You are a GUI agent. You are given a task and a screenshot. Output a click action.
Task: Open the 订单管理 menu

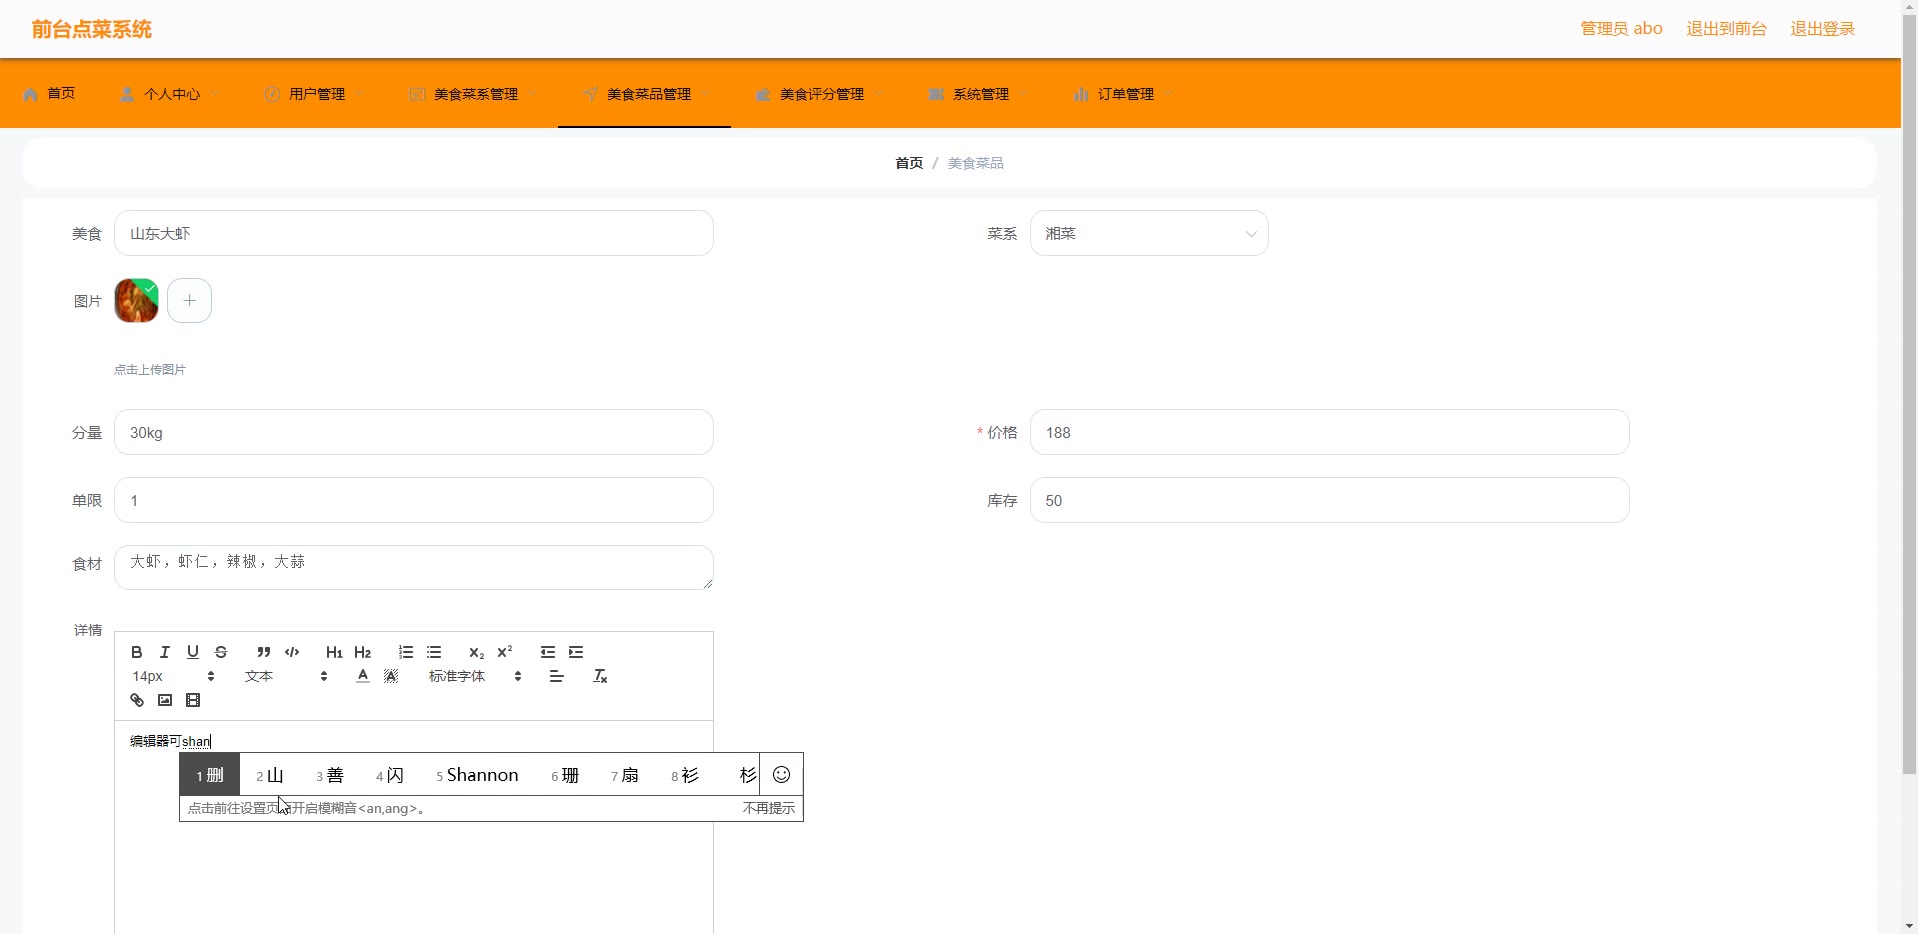pyautogui.click(x=1125, y=94)
